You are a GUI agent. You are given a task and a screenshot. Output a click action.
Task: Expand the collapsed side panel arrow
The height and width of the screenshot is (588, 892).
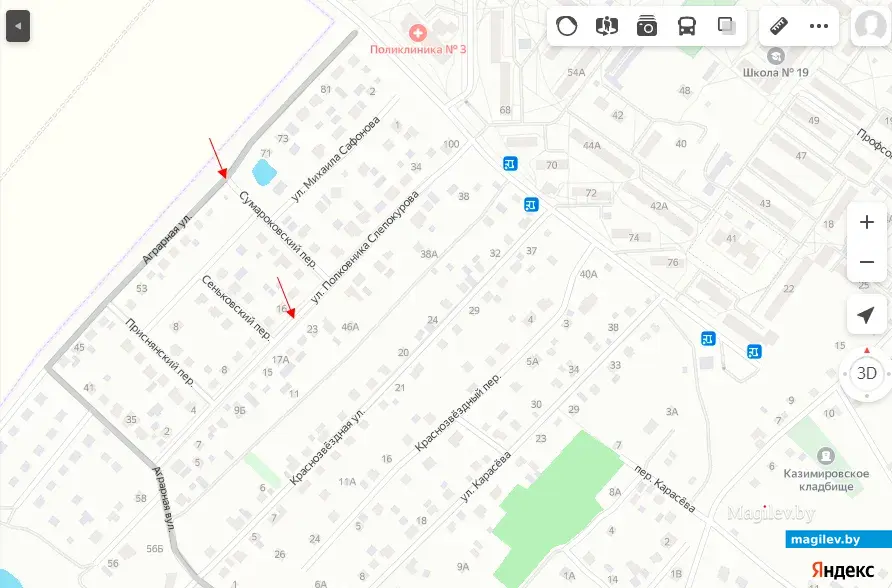(18, 26)
